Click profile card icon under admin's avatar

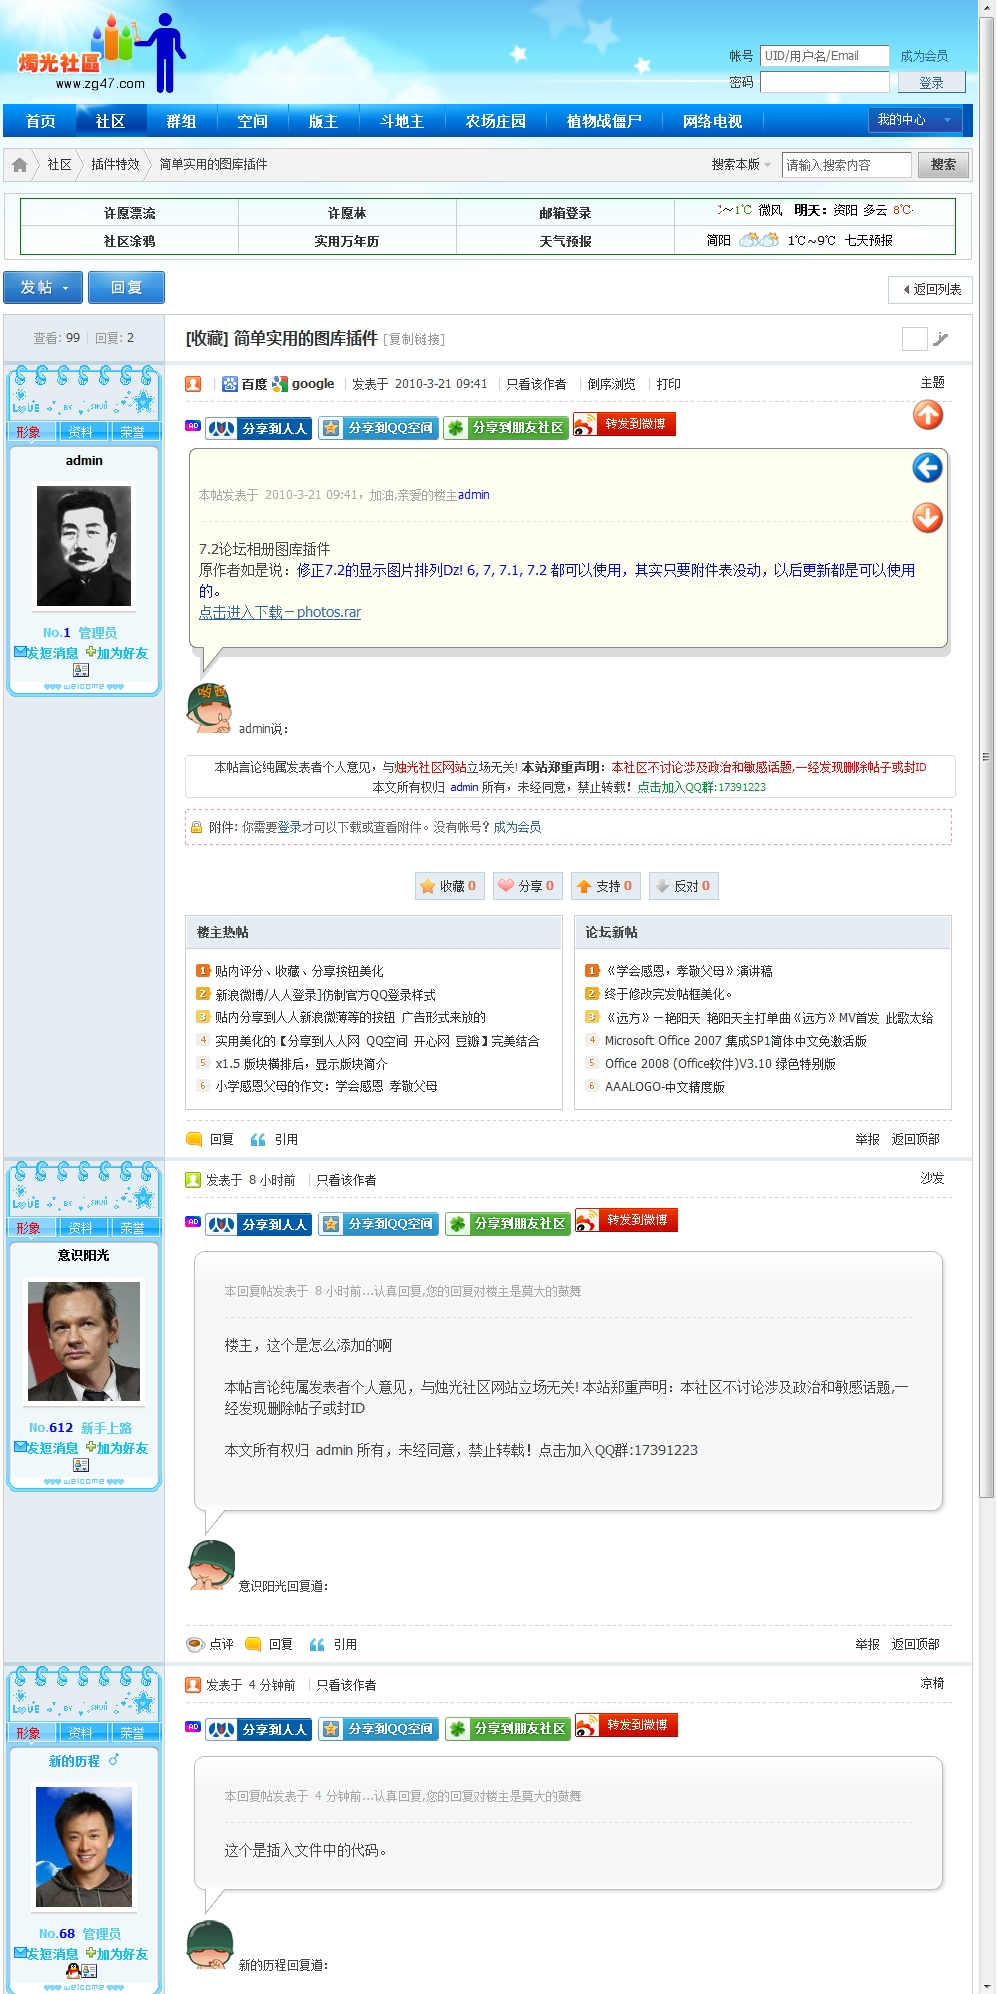click(81, 670)
